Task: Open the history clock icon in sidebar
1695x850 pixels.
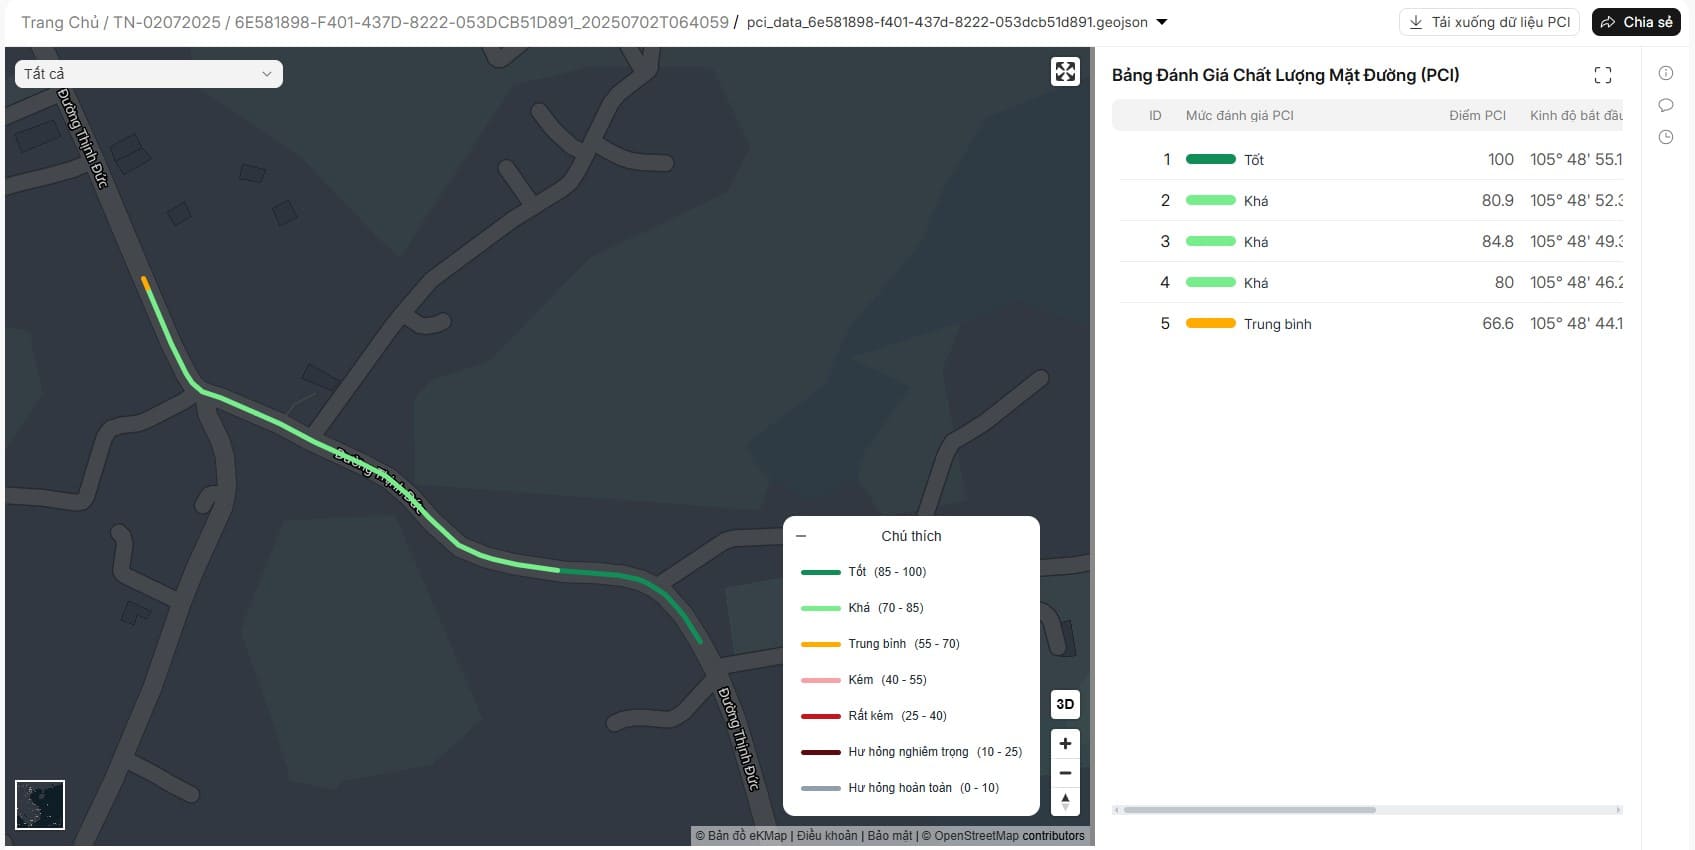Action: (x=1665, y=137)
